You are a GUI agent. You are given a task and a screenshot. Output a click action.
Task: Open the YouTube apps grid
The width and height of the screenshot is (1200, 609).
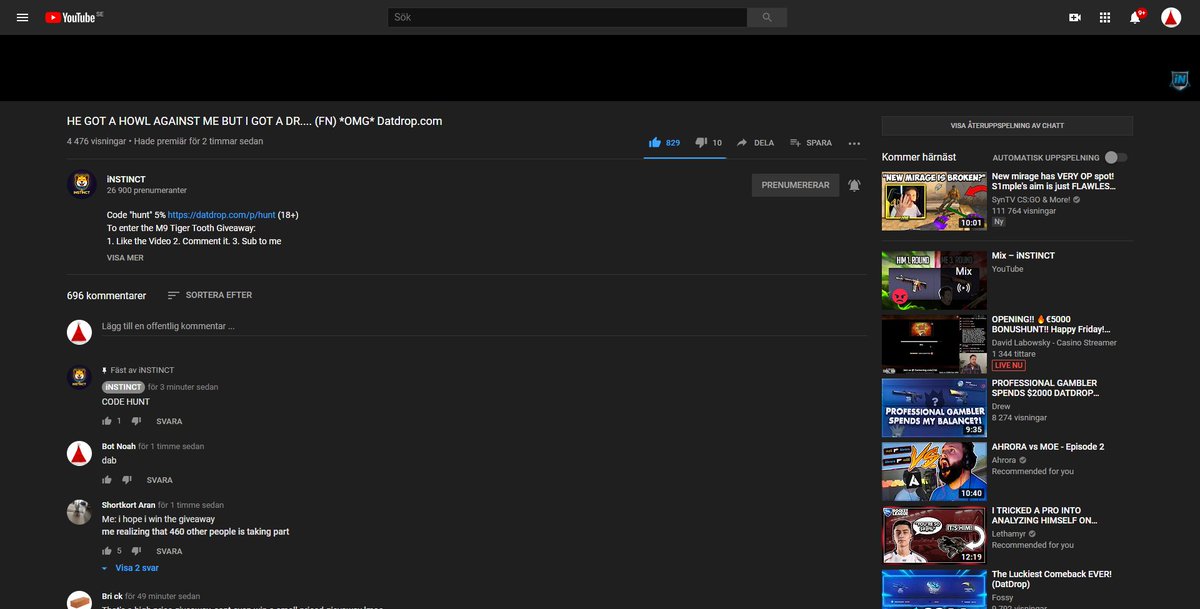pyautogui.click(x=1105, y=17)
